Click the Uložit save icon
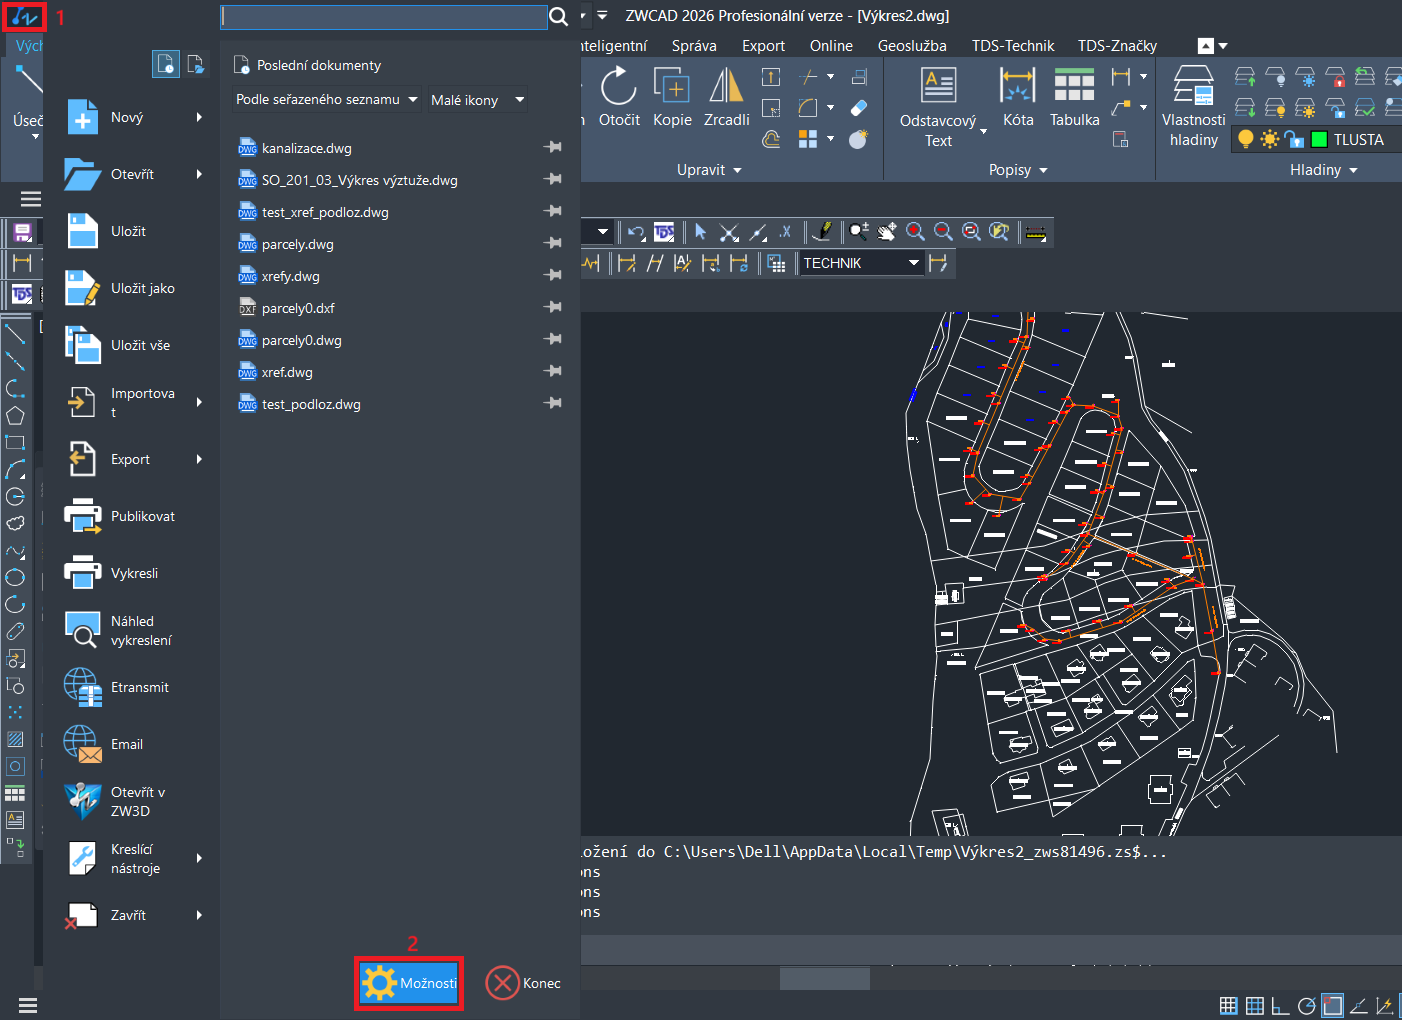1402x1020 pixels. (x=82, y=231)
